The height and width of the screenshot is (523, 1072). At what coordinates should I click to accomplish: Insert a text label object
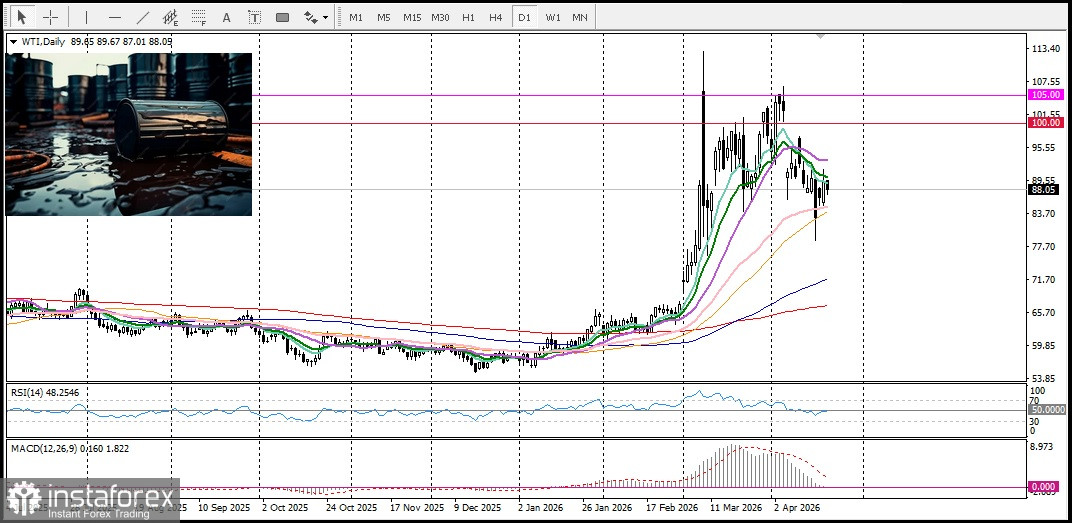coord(254,17)
